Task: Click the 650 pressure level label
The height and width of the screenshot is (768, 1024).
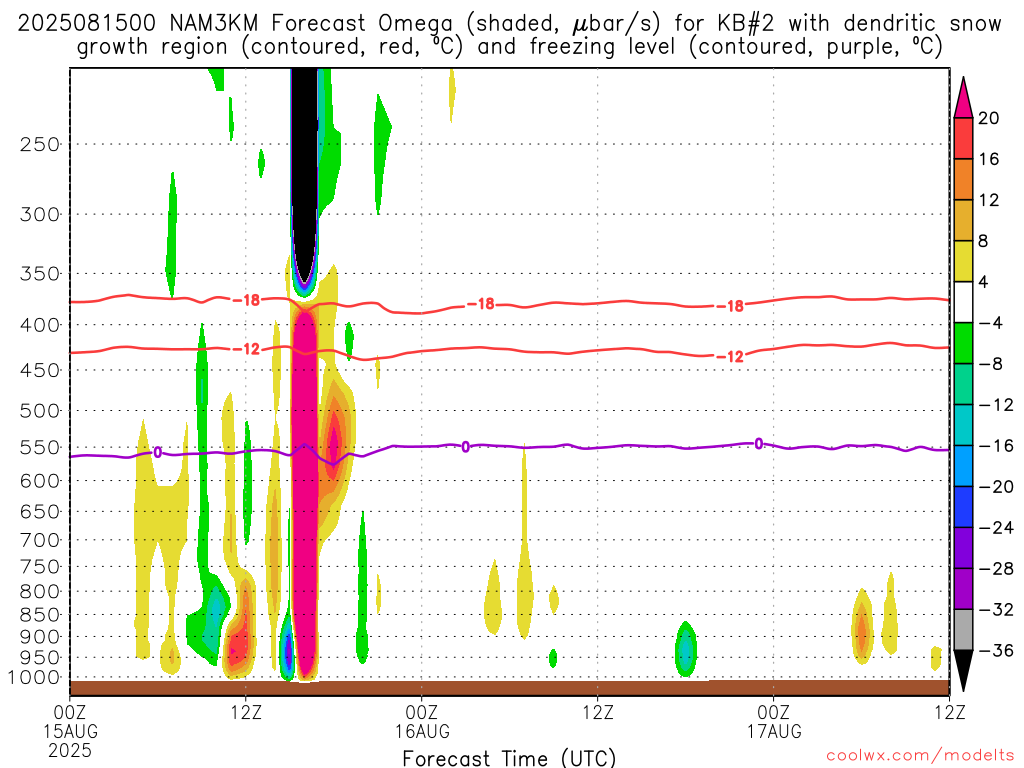Action: point(40,511)
